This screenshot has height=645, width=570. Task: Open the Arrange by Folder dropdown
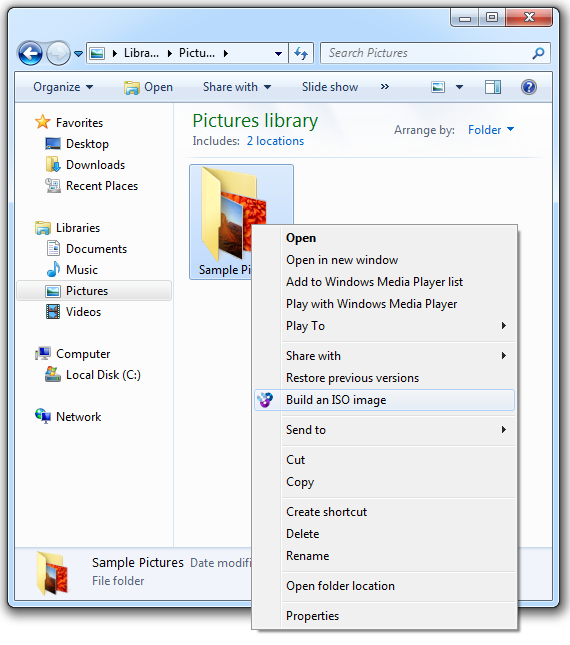pyautogui.click(x=491, y=130)
